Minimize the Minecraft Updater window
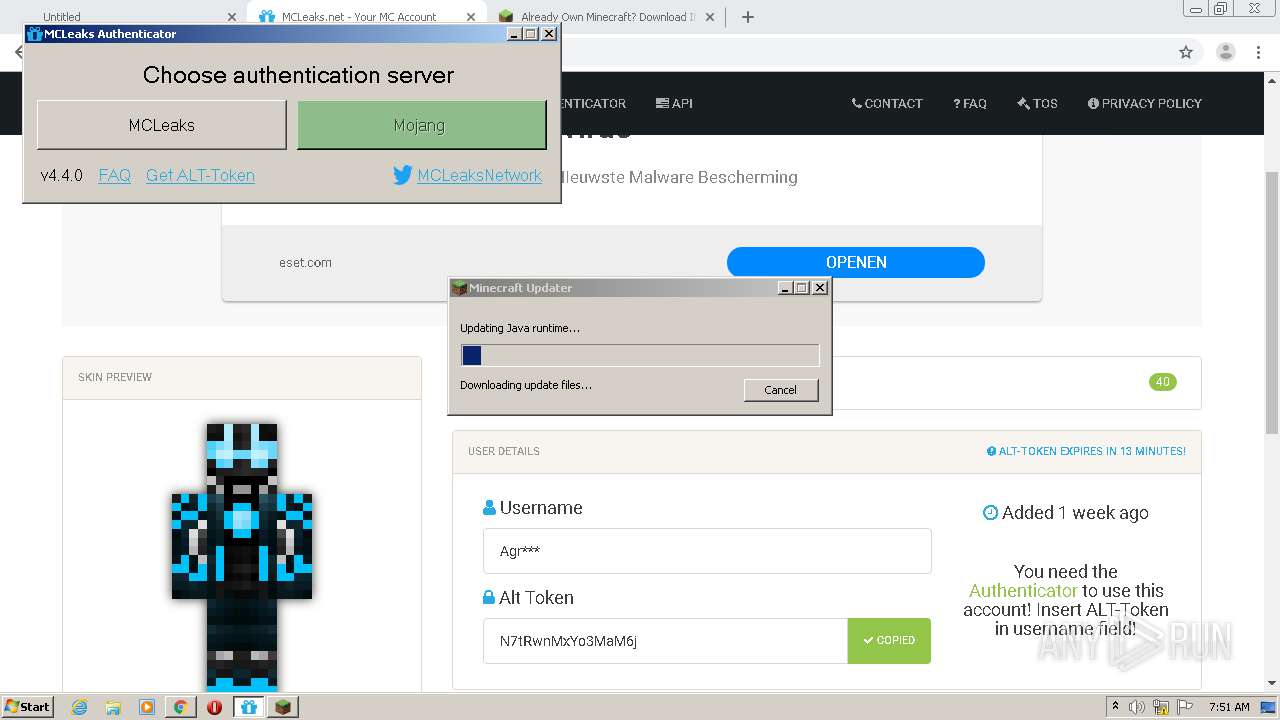This screenshot has height=720, width=1280. pos(785,288)
